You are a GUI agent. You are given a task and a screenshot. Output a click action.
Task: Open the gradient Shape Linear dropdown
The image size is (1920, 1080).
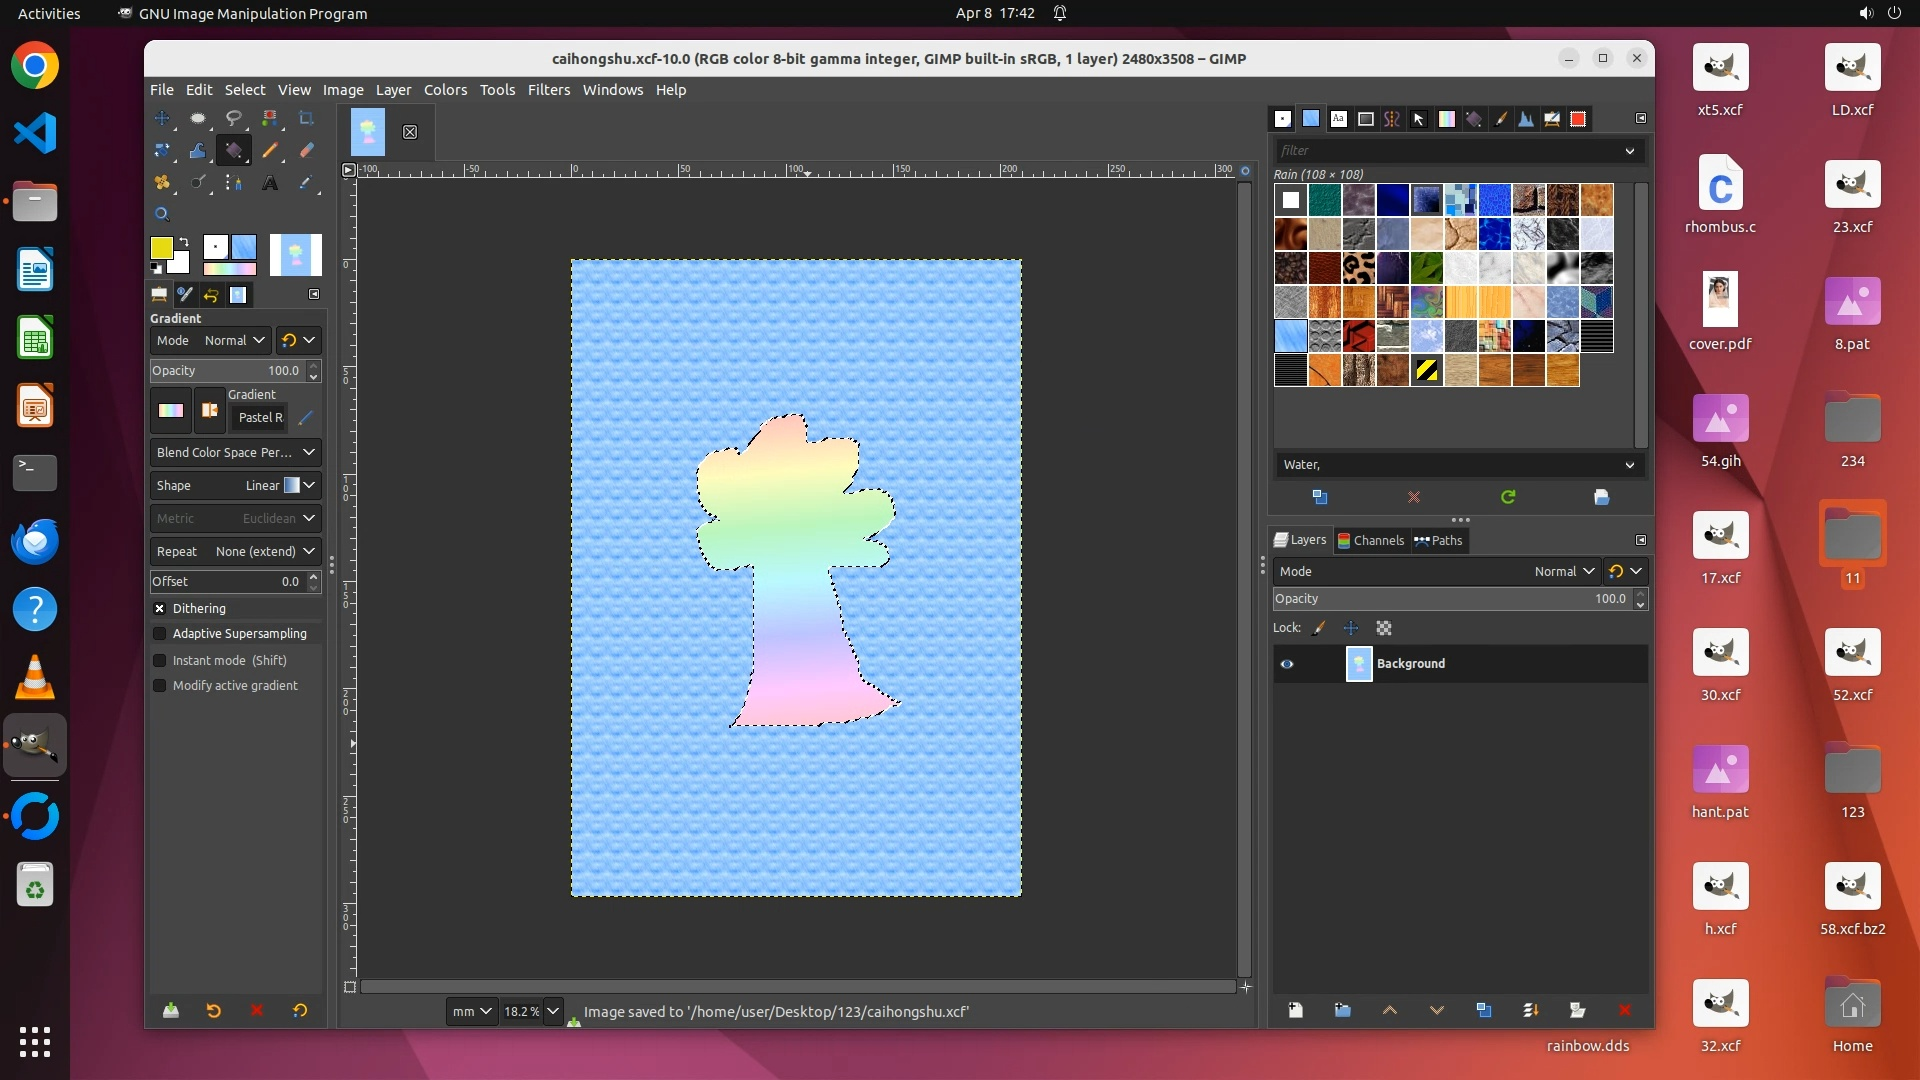235,485
